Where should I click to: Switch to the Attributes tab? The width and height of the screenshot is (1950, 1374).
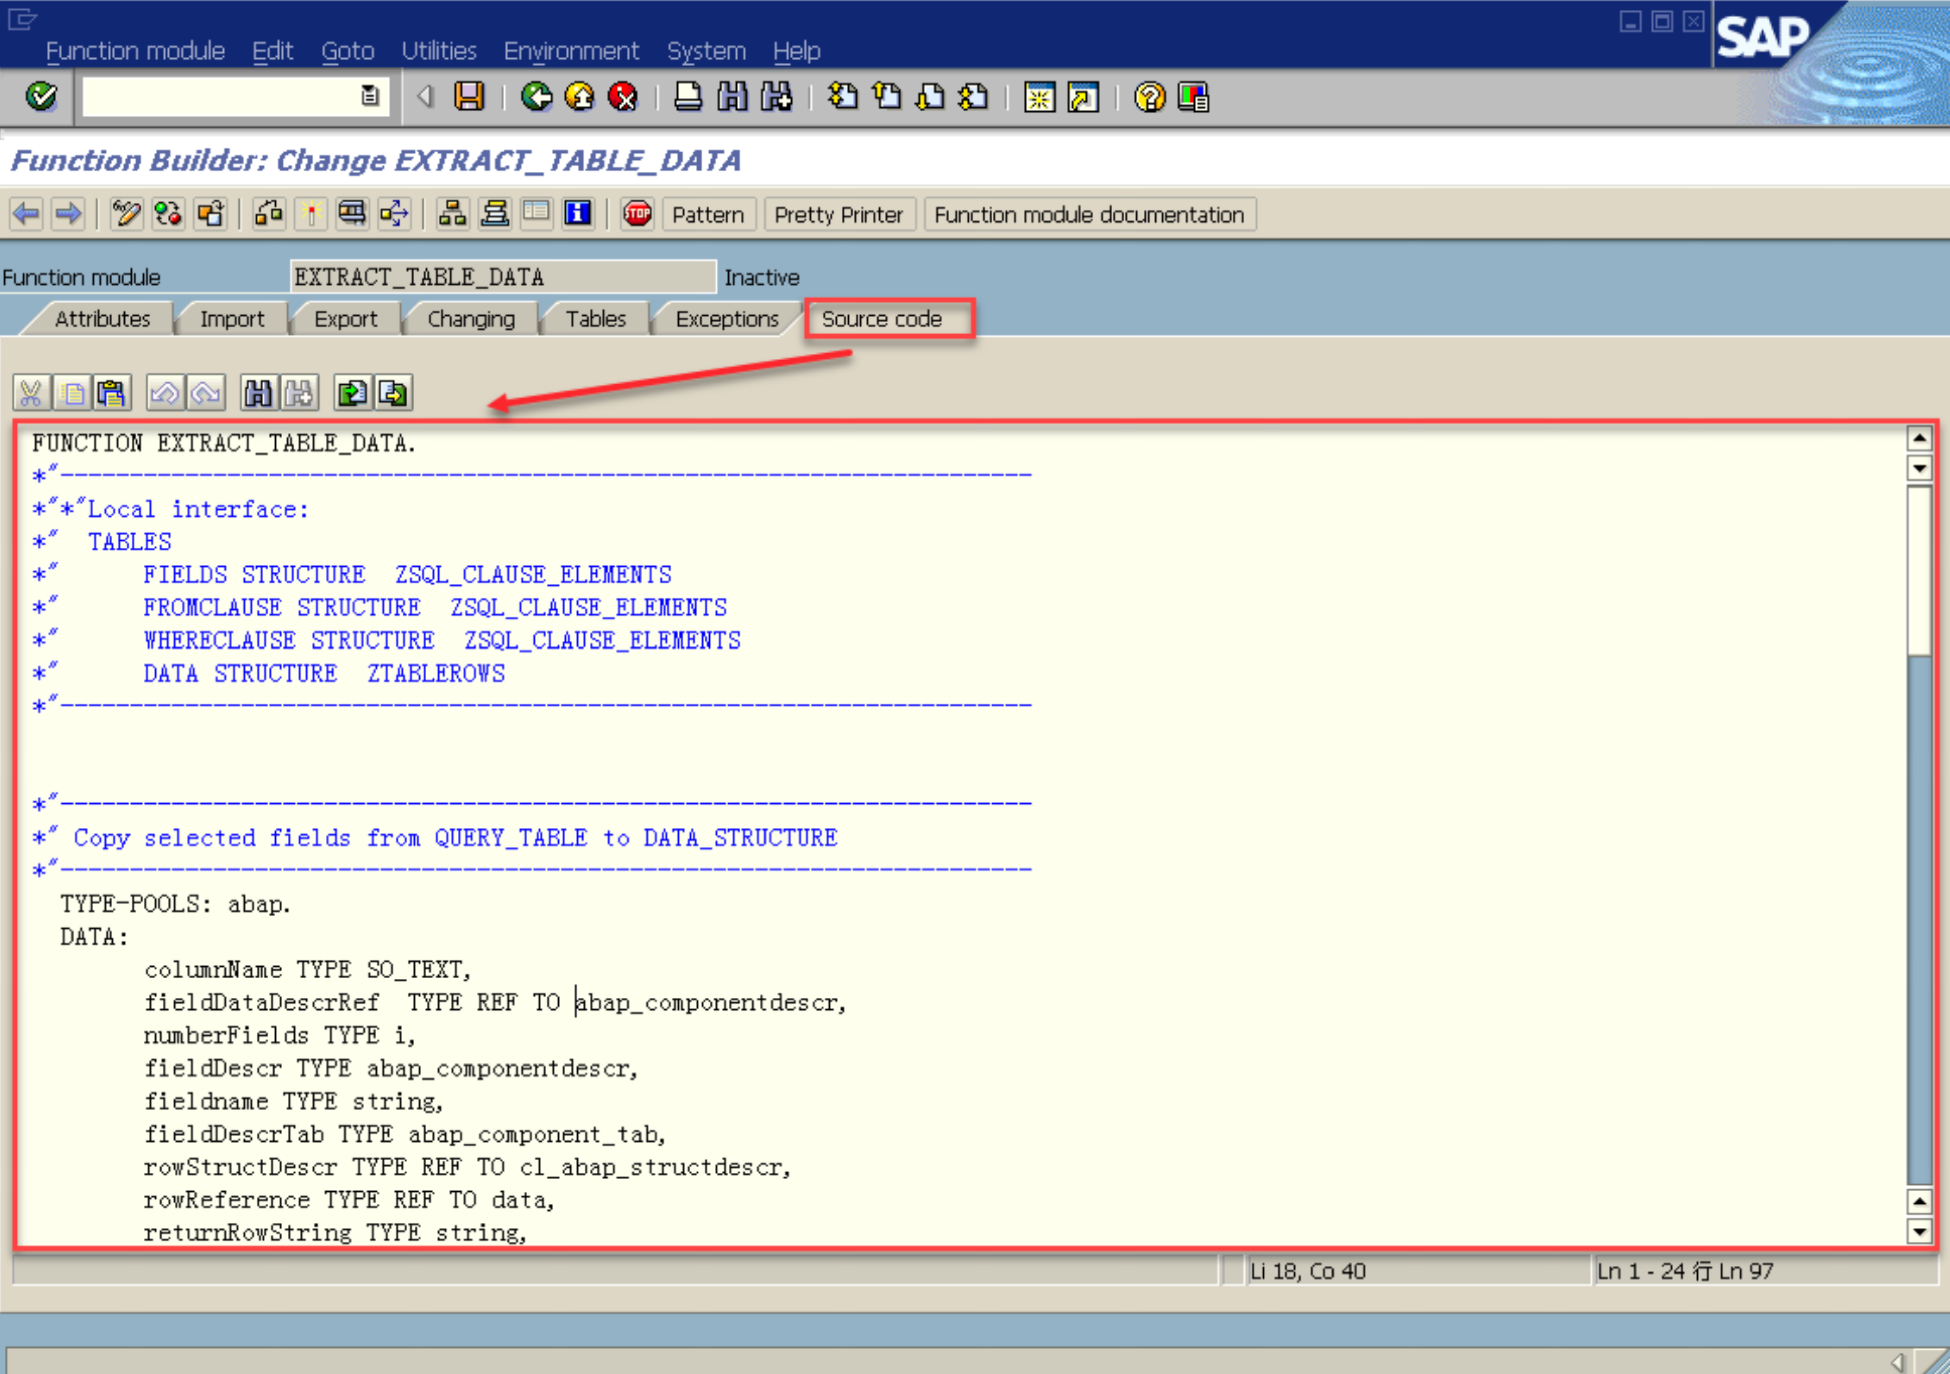pyautogui.click(x=102, y=319)
